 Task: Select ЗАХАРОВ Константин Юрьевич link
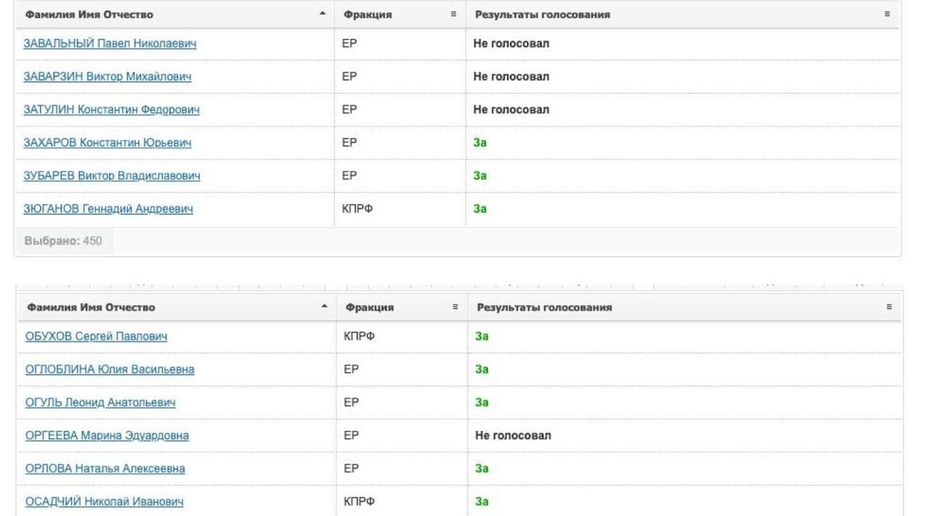pyautogui.click(x=107, y=143)
